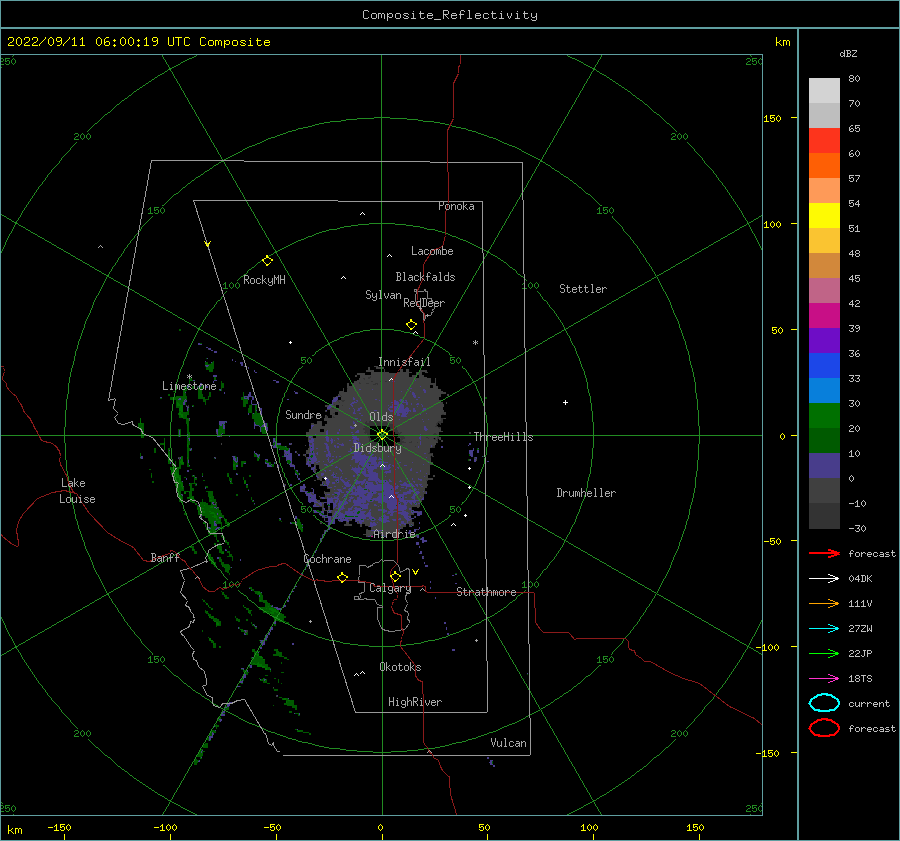The image size is (900, 841).
Task: Click the ThreeHills town label
Action: point(503,437)
